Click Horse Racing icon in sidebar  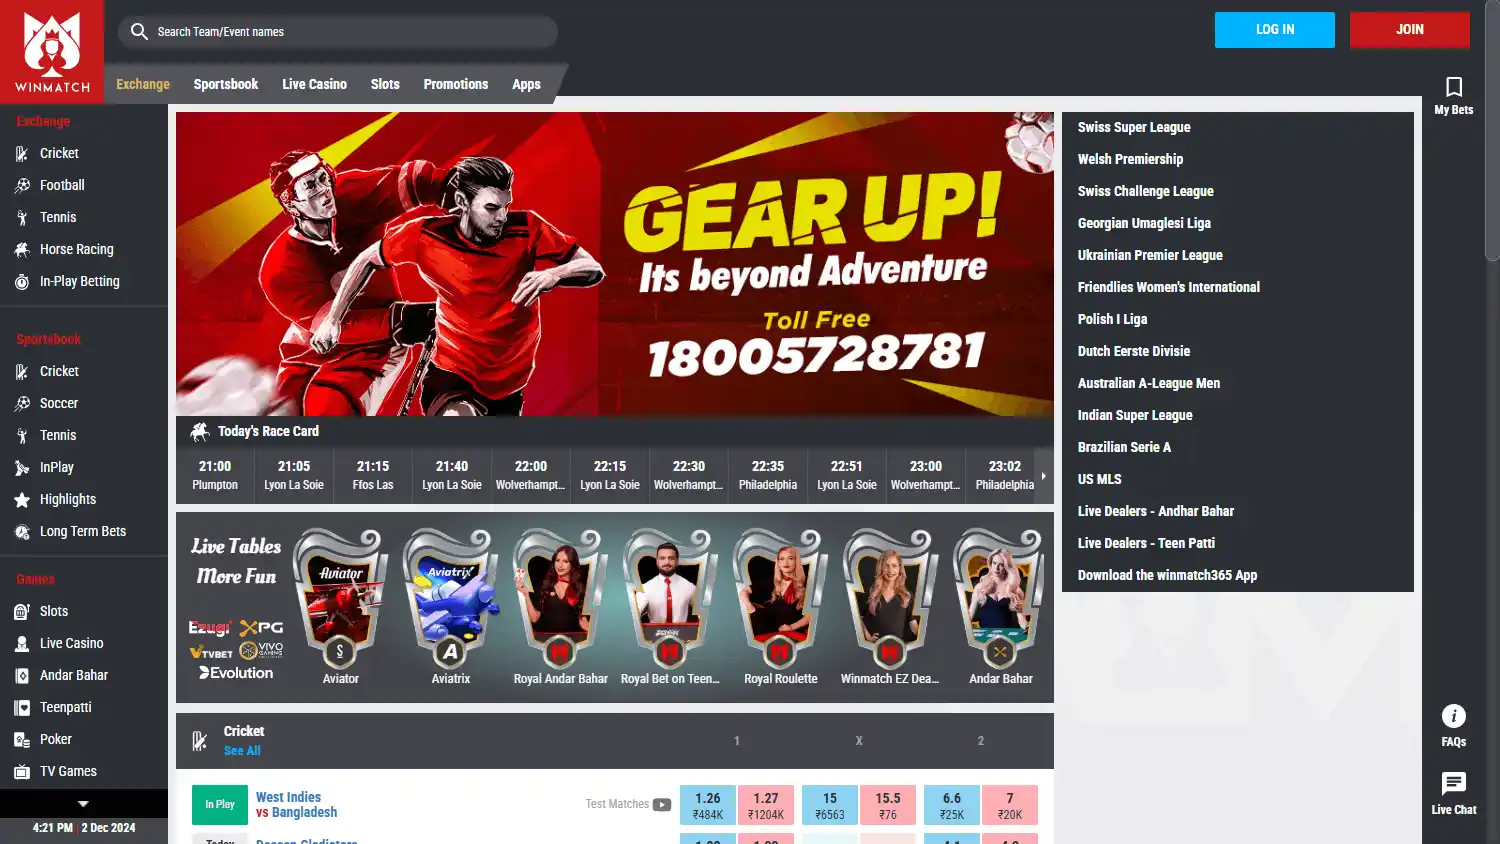tap(22, 250)
